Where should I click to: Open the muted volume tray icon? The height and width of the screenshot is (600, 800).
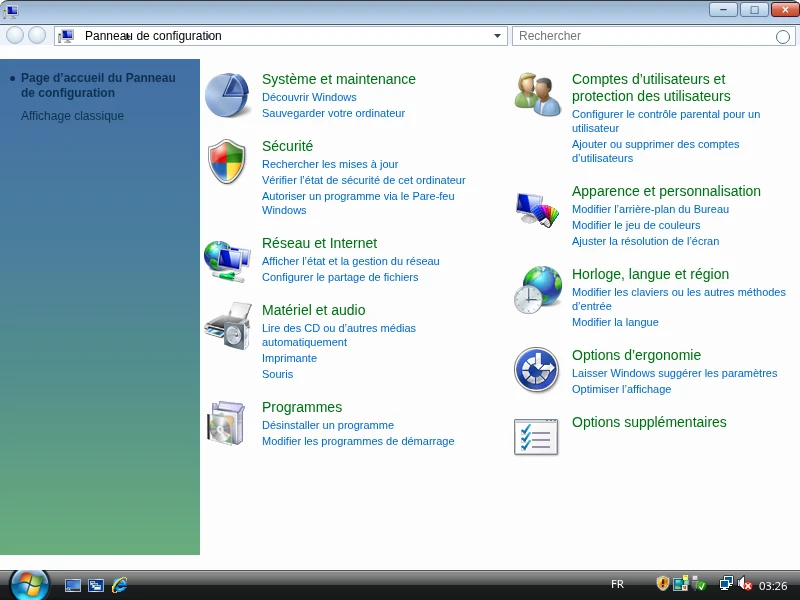(x=745, y=583)
